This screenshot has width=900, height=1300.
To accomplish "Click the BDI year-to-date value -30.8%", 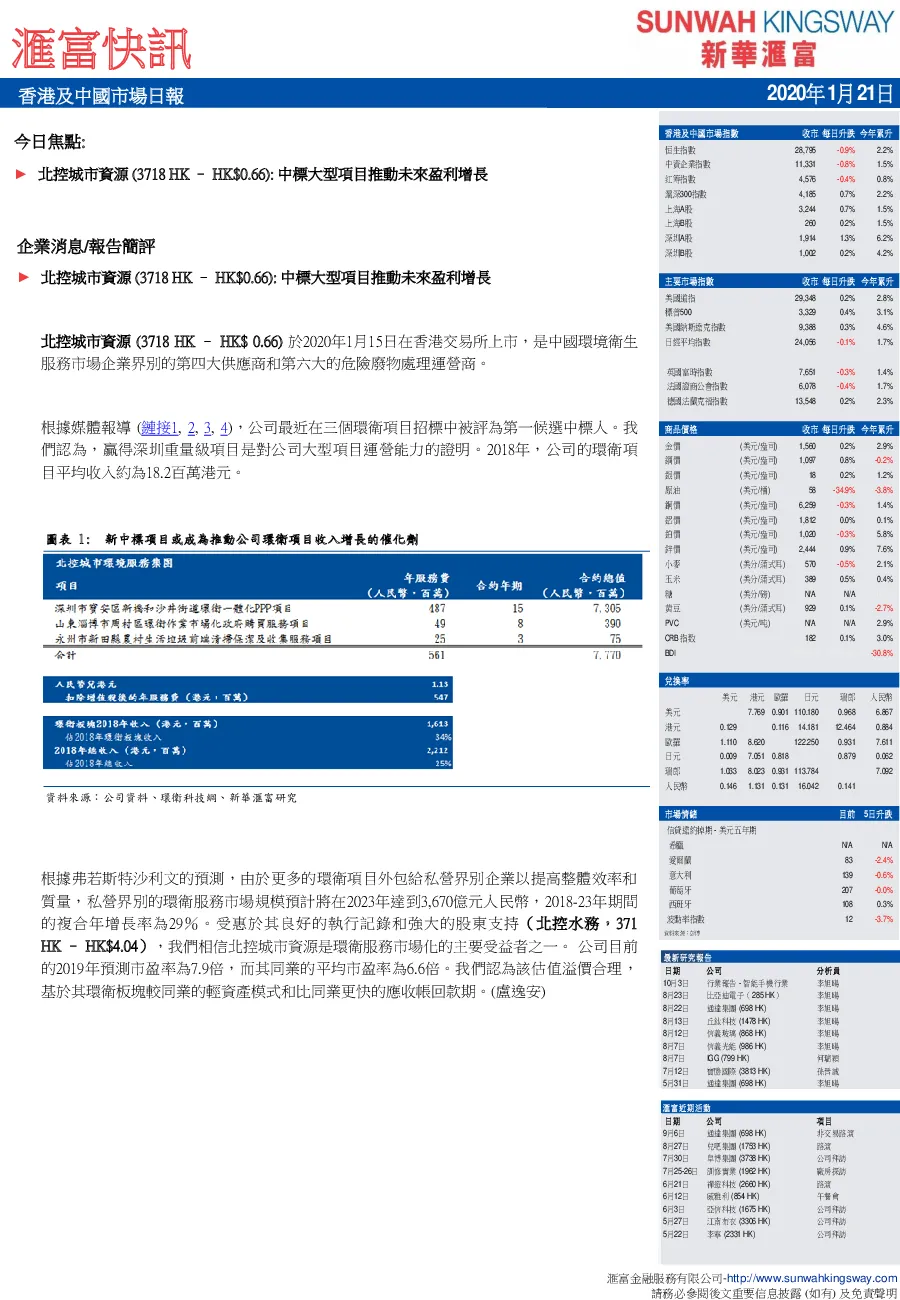I will pyautogui.click(x=882, y=653).
